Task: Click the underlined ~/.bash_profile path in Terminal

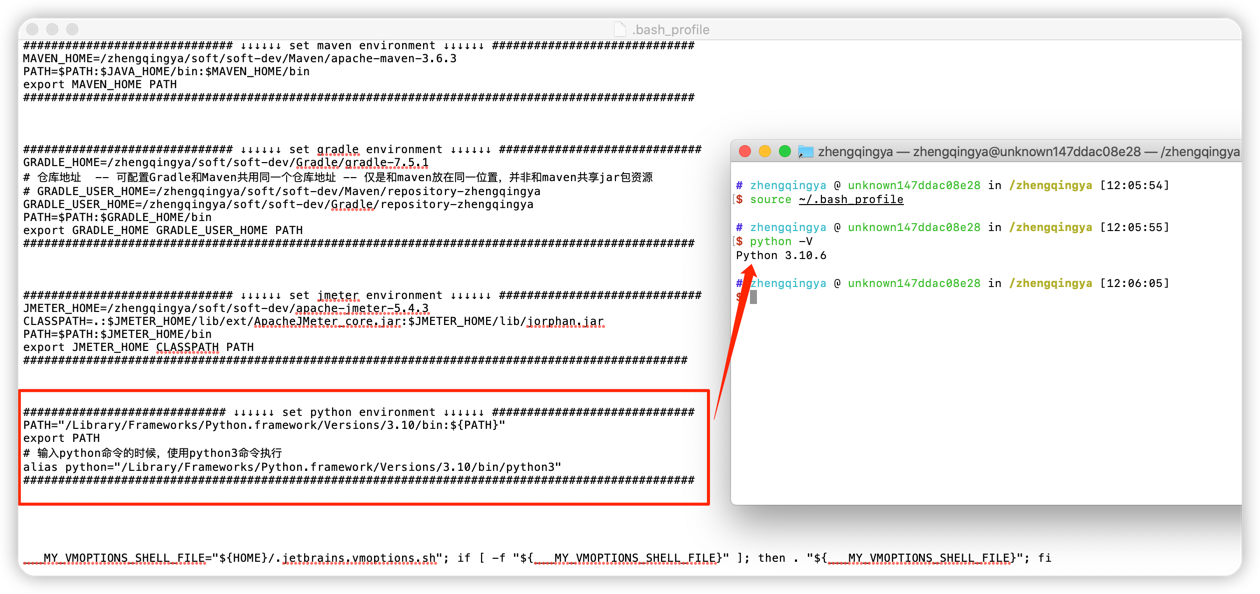Action: click(848, 199)
